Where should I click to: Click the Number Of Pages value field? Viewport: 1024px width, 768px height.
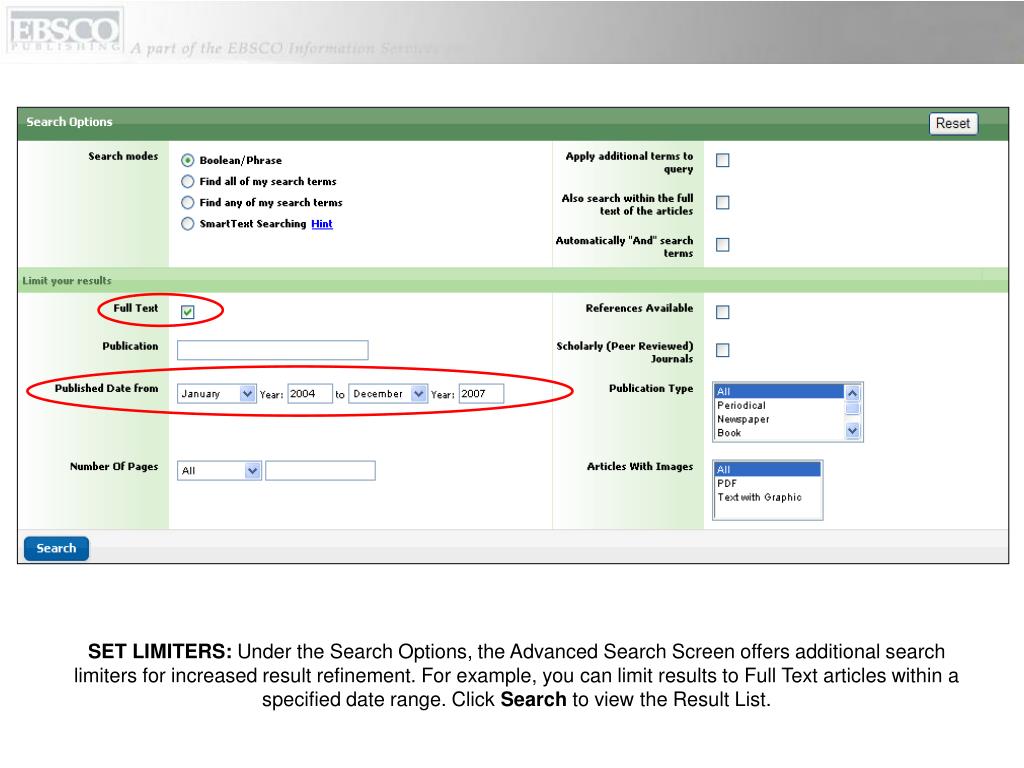[321, 470]
